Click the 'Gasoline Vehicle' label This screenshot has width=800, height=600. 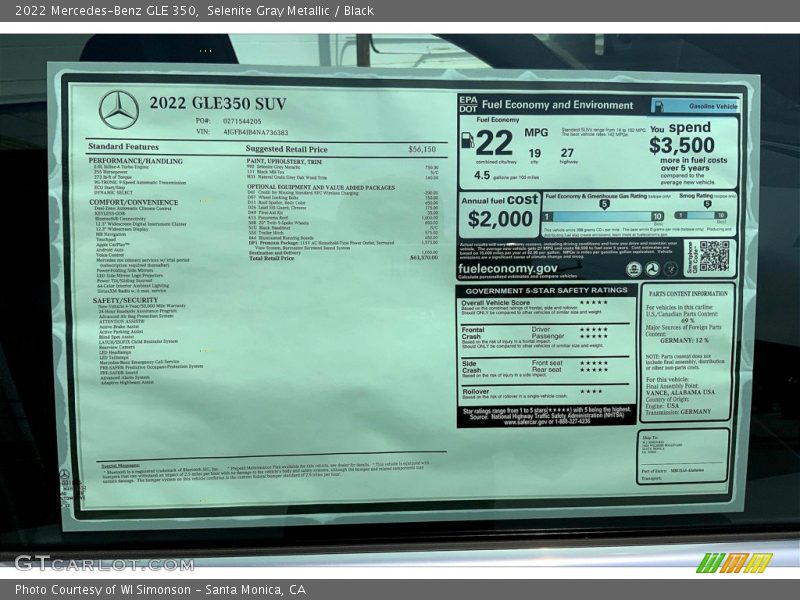pyautogui.click(x=713, y=106)
